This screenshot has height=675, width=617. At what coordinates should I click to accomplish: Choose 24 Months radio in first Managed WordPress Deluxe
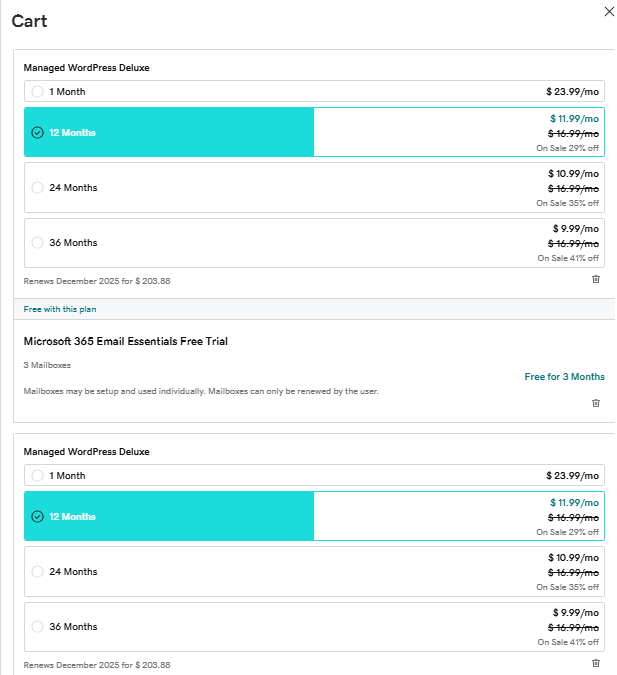[37, 188]
